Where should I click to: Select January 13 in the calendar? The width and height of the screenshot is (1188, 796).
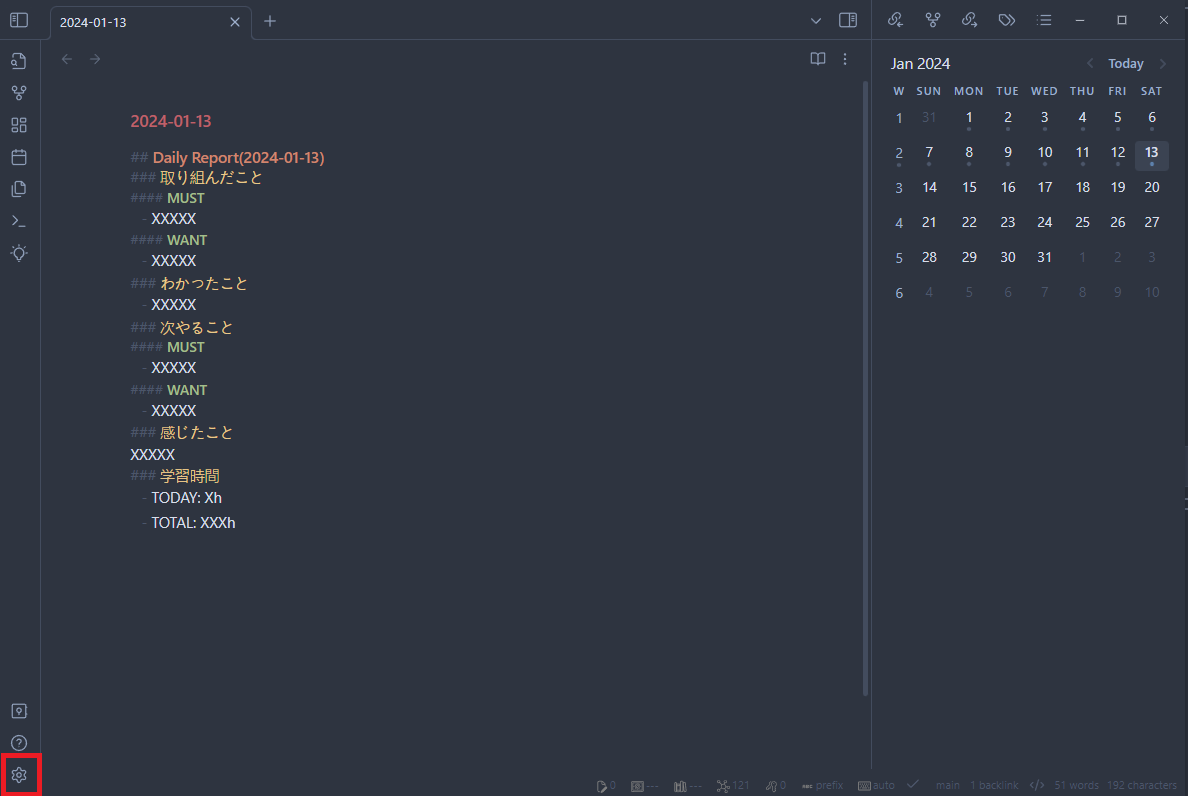coord(1152,155)
